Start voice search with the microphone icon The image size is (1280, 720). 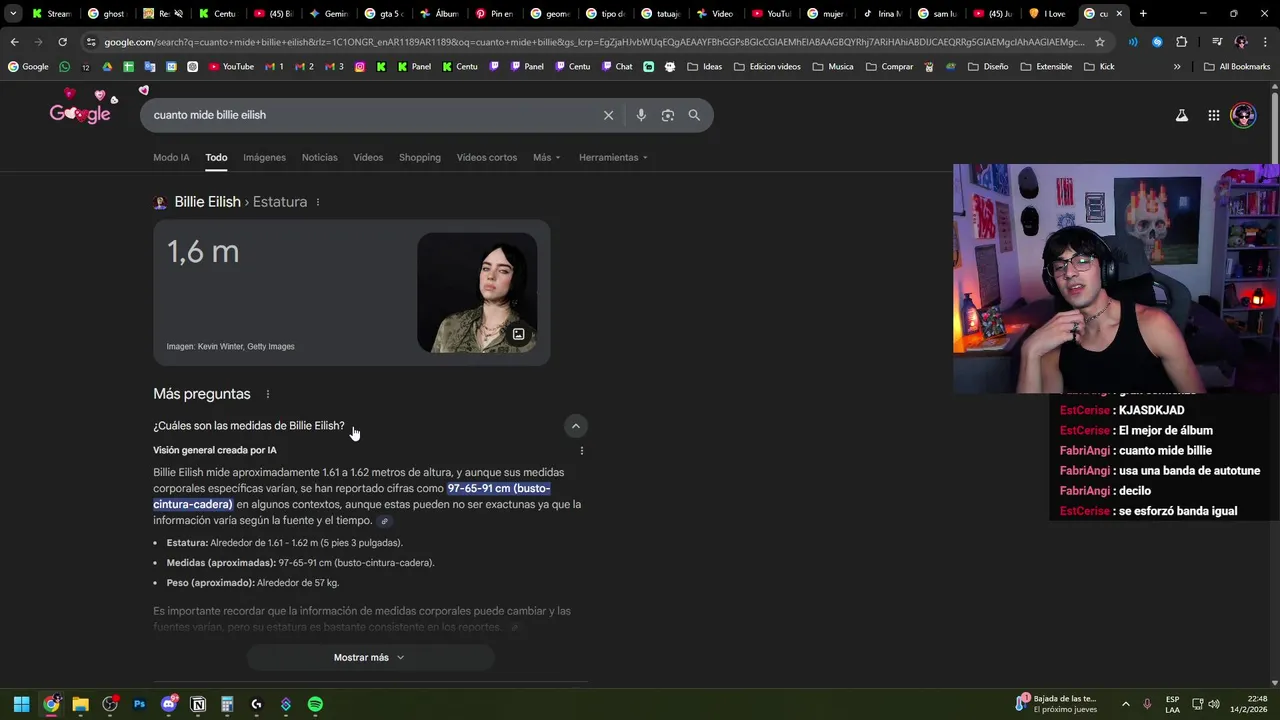click(x=641, y=115)
